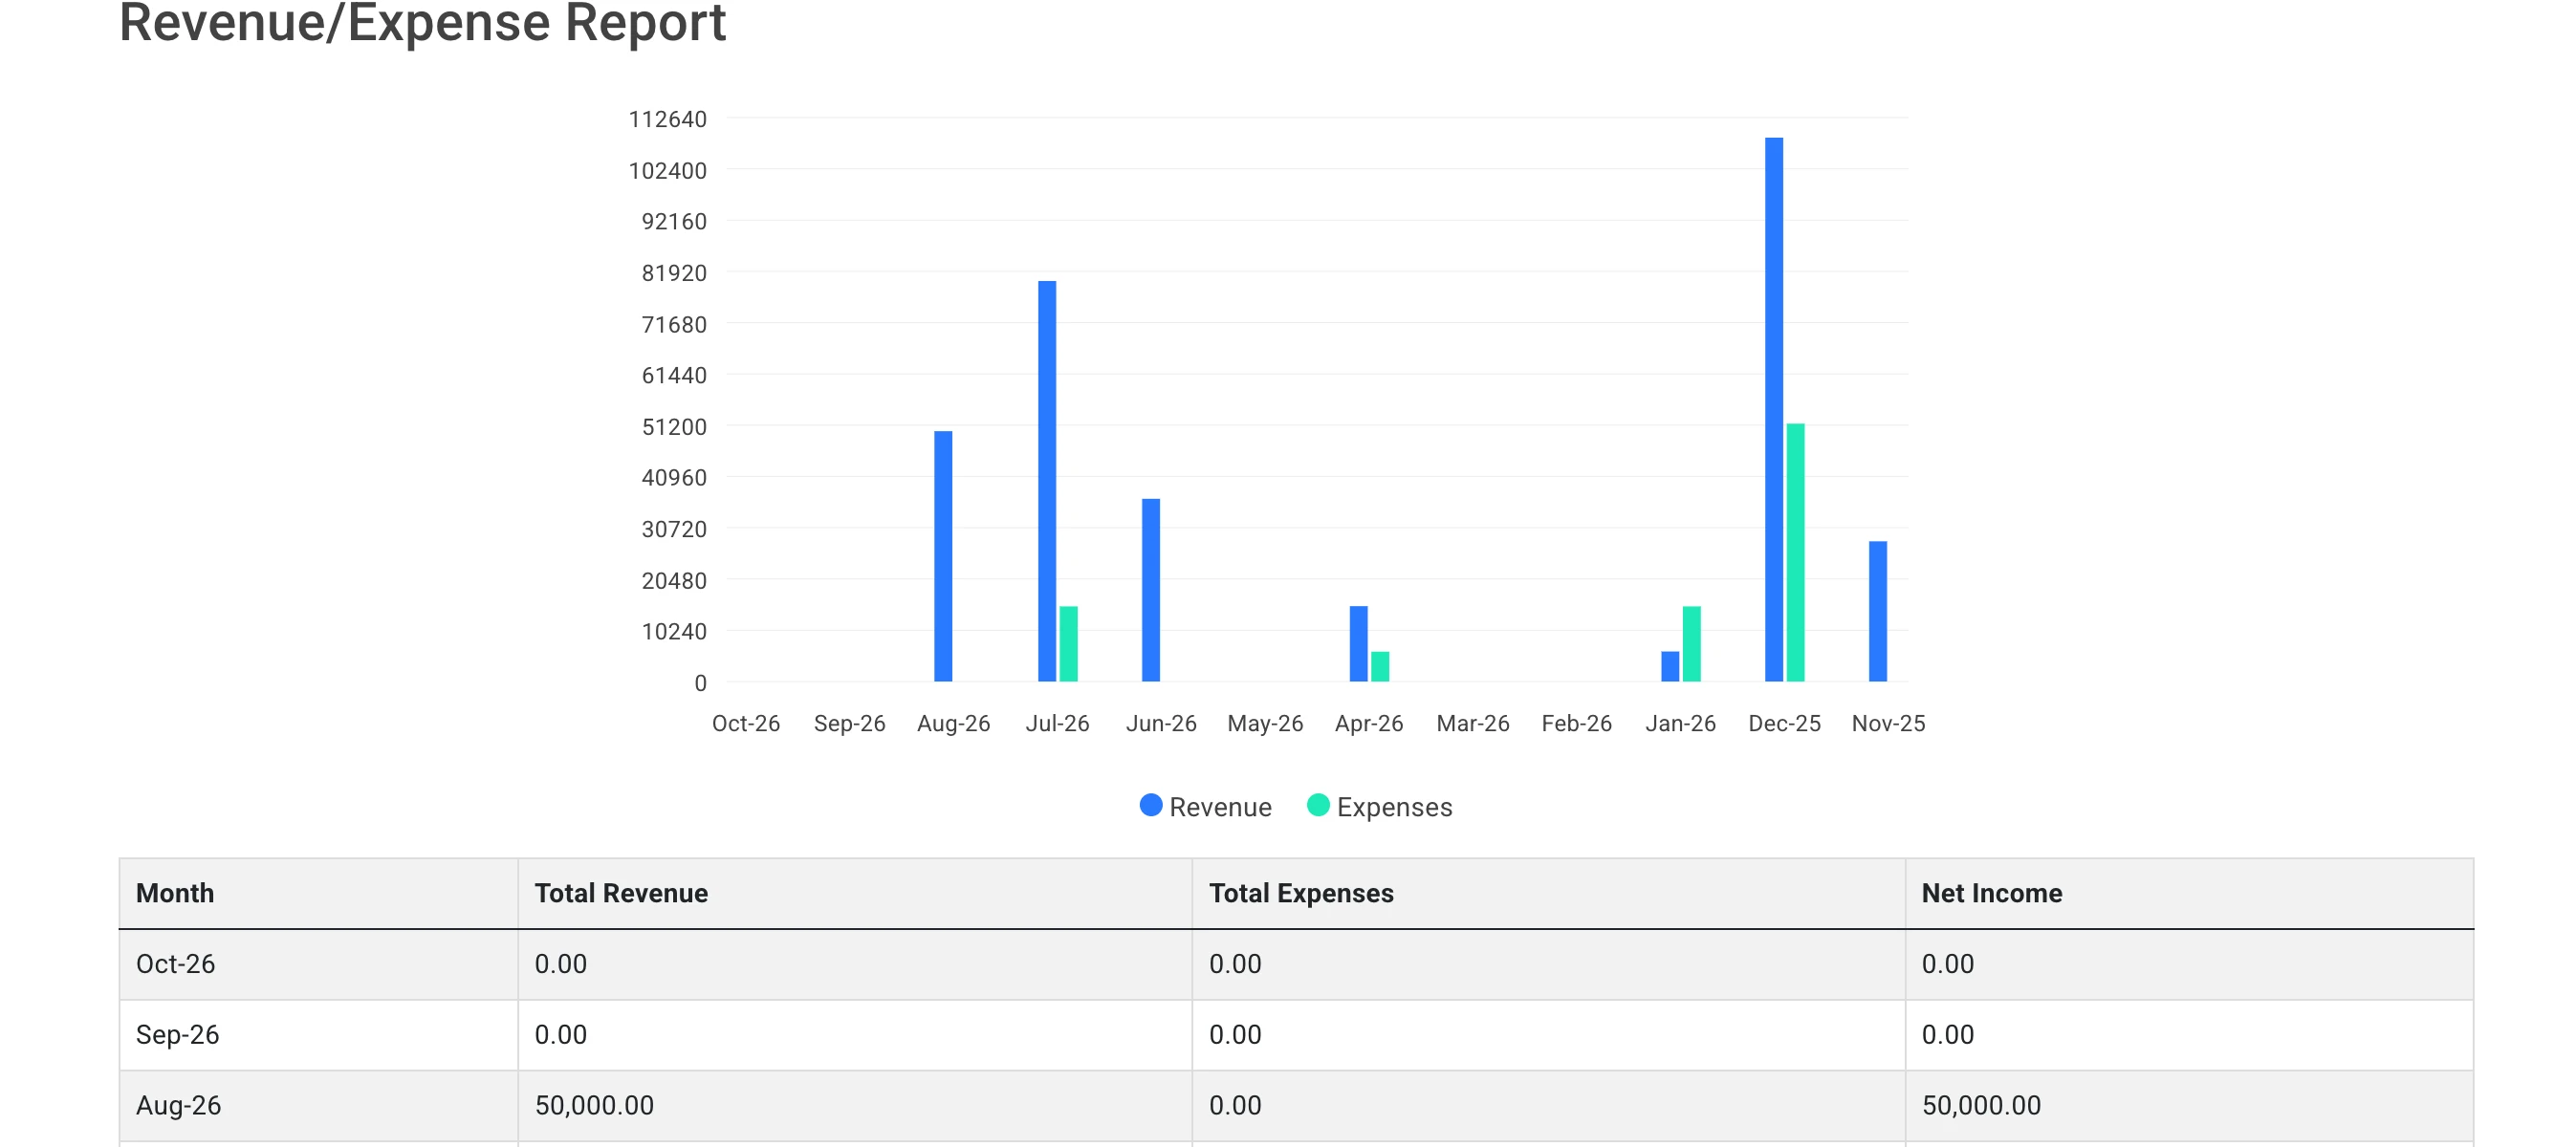
Task: Click the Month column header
Action: (x=318, y=893)
